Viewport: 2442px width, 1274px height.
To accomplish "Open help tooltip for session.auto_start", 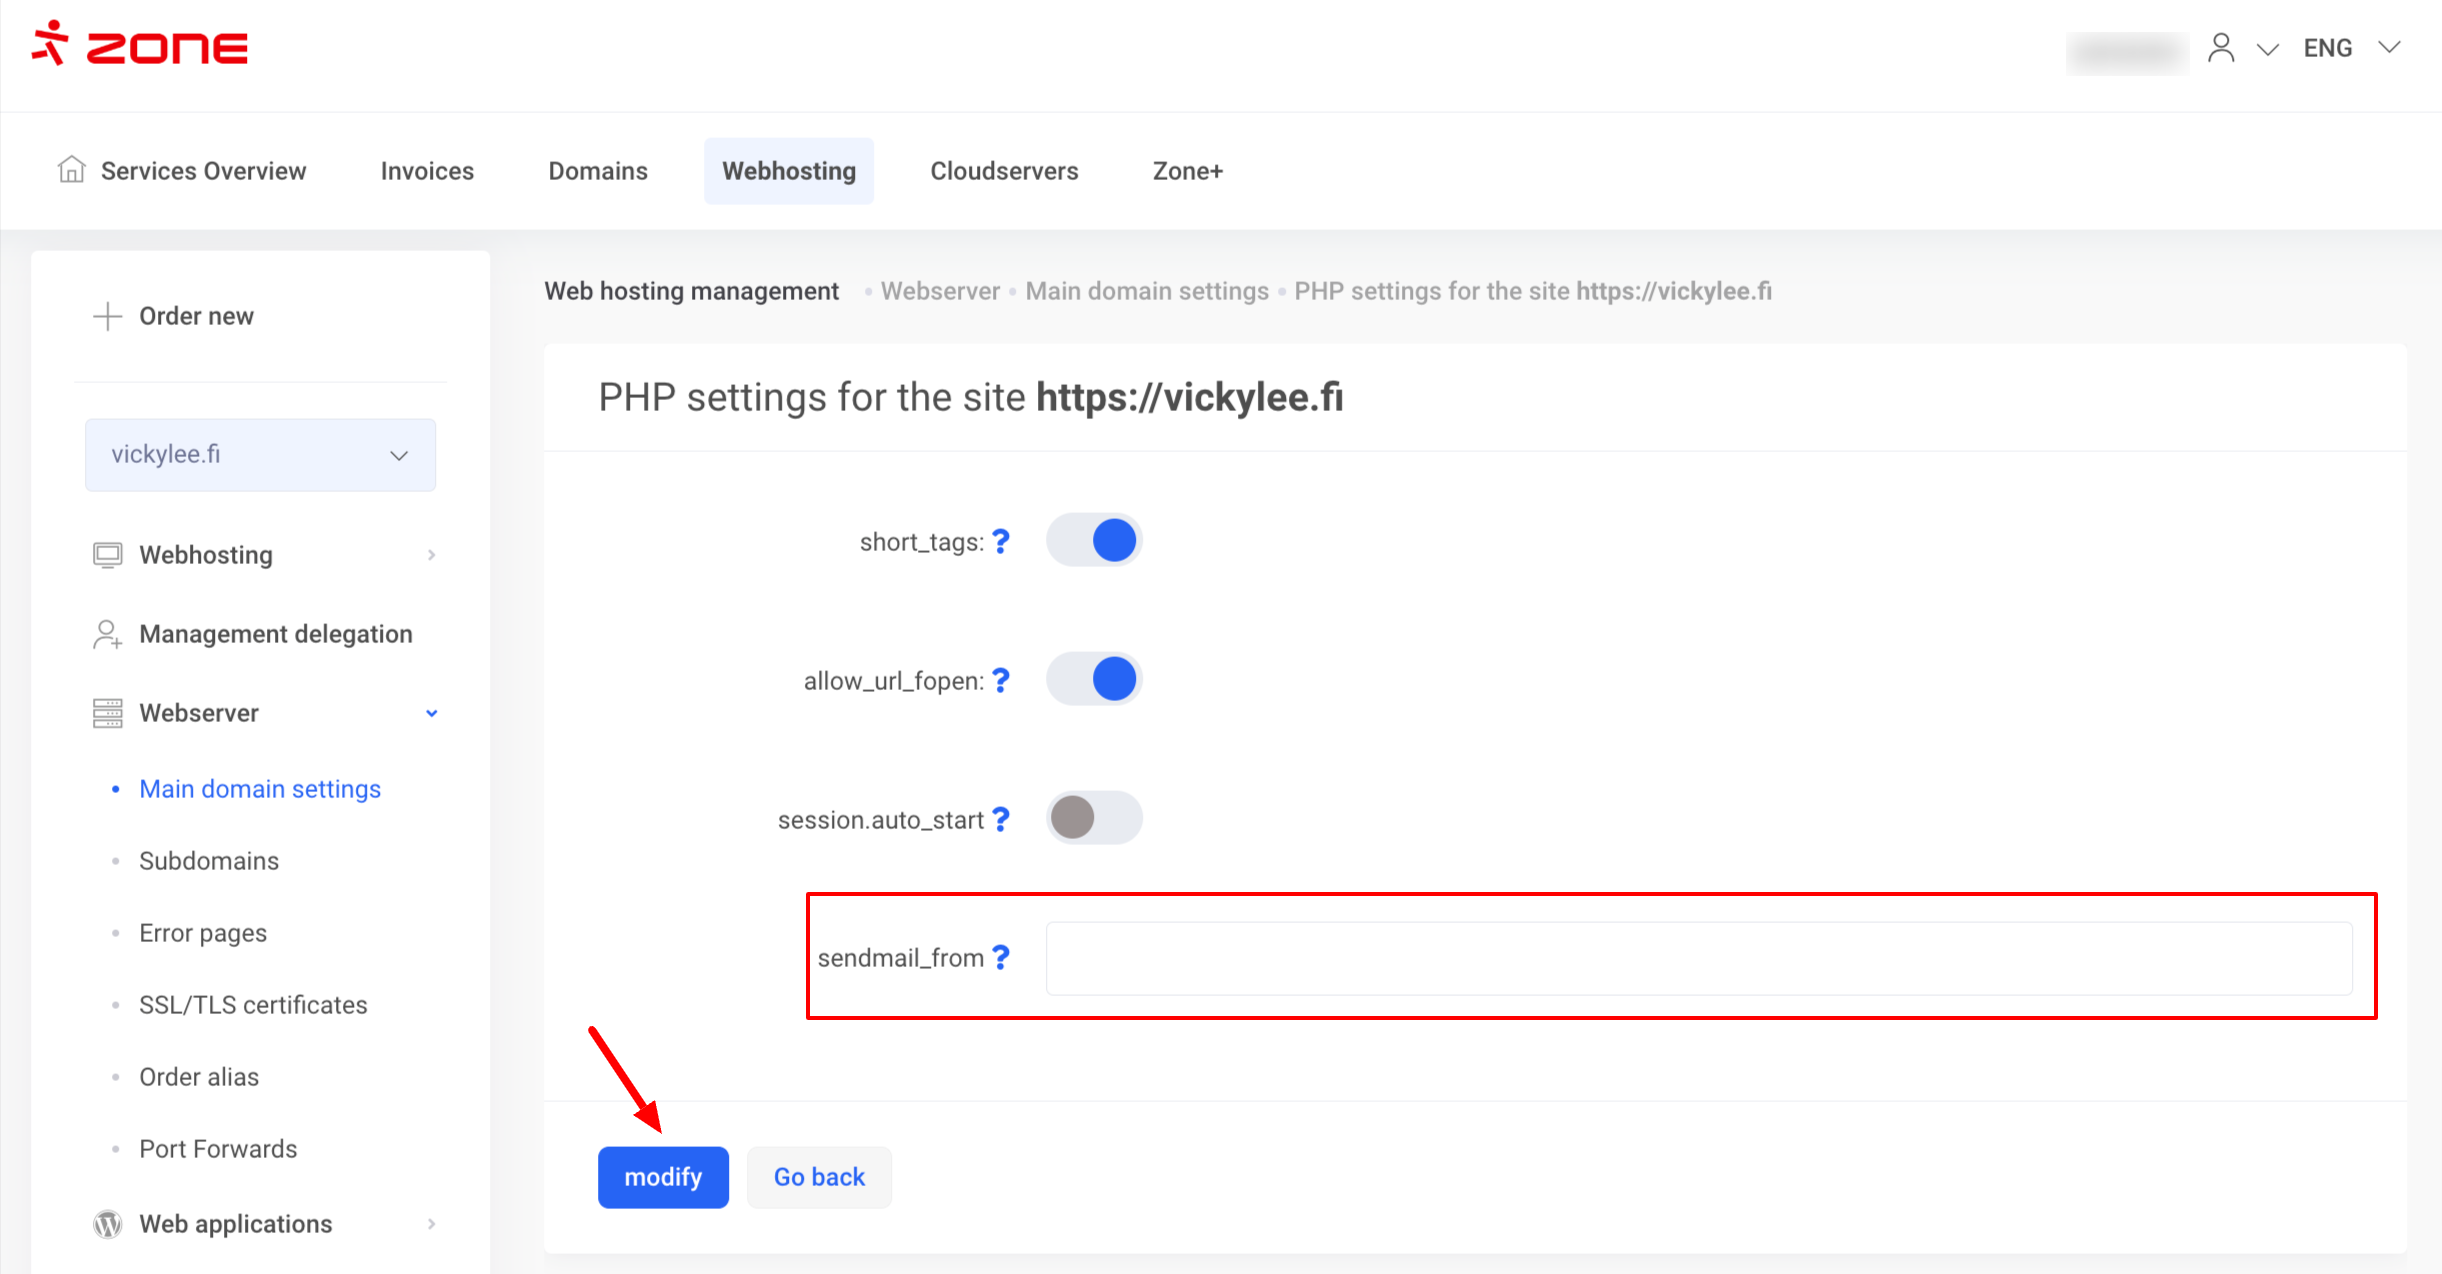I will pos(1001,820).
